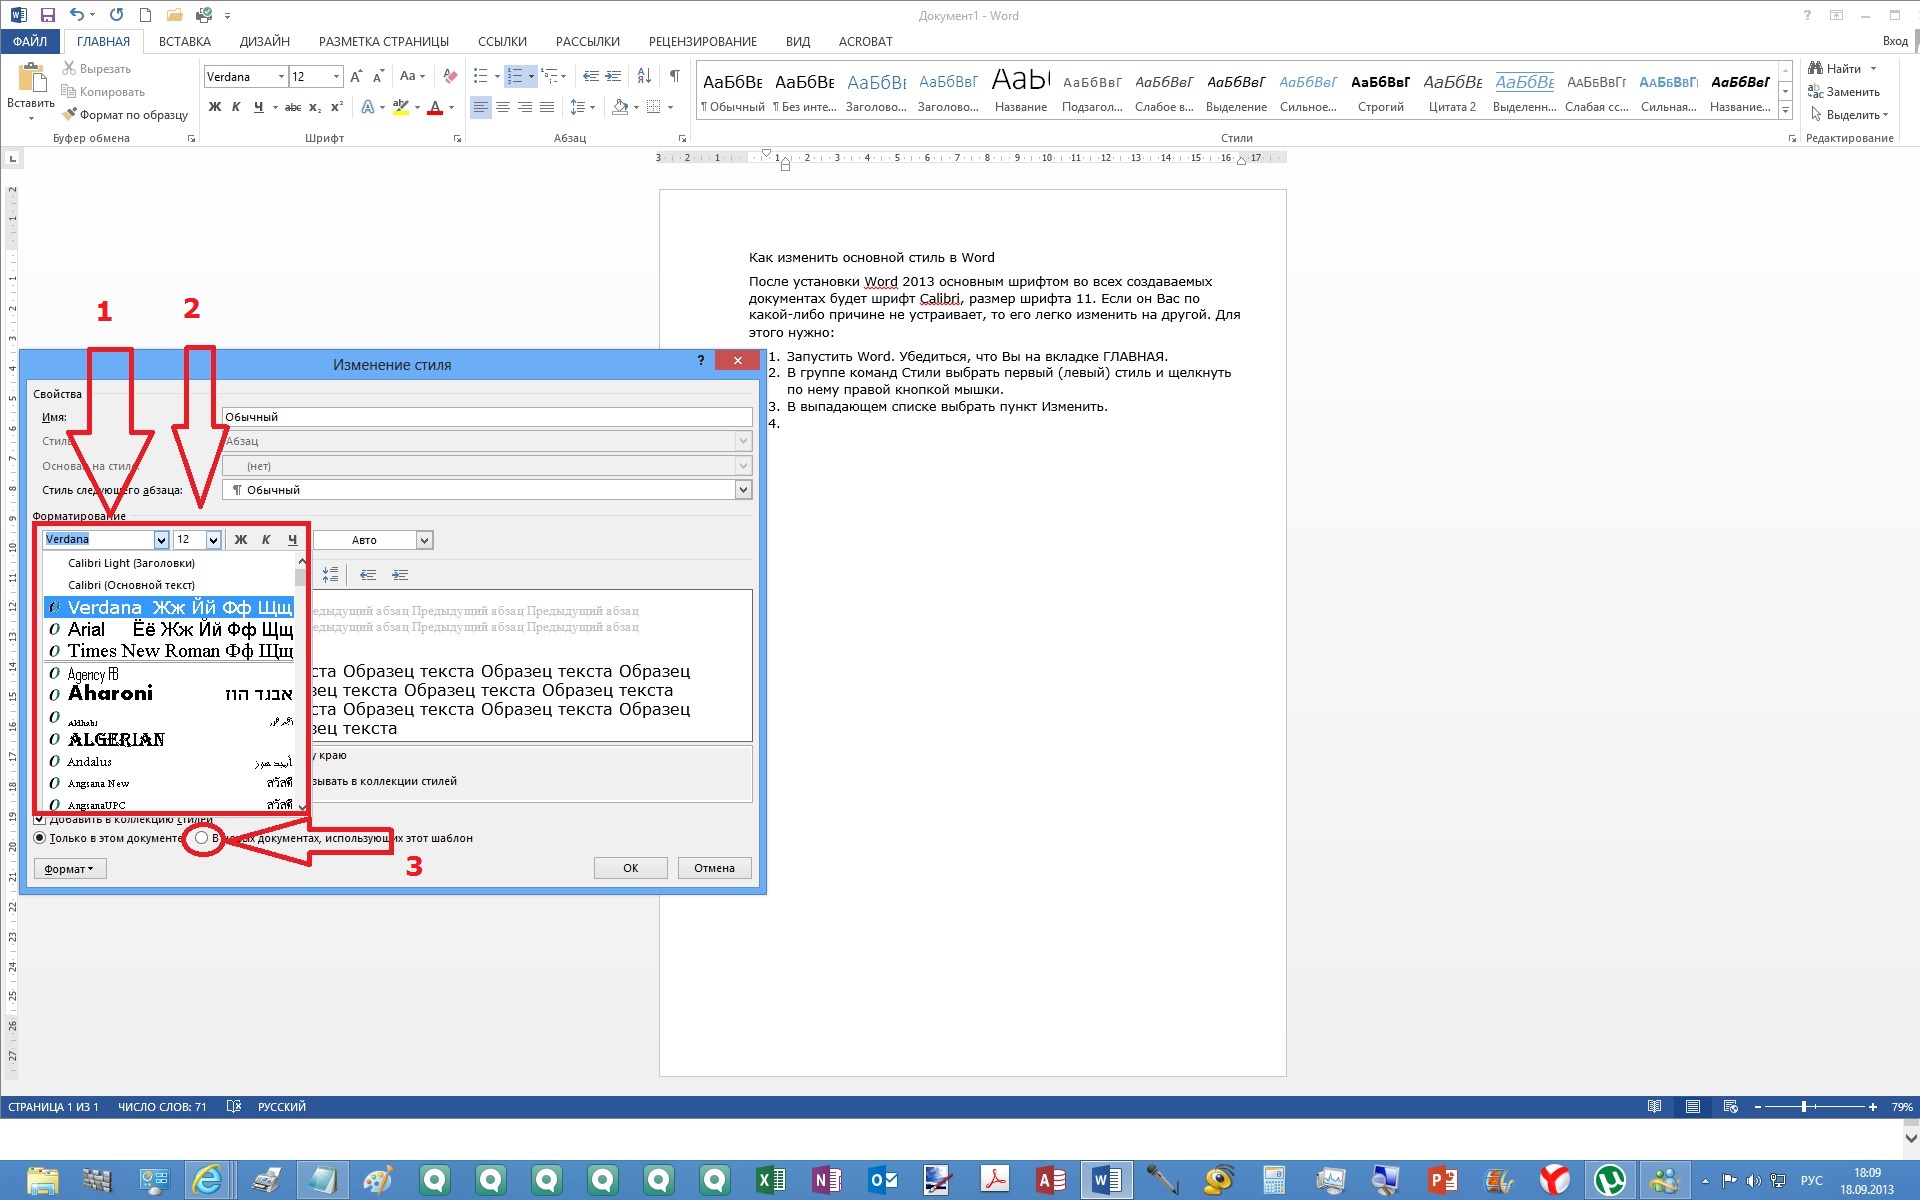Screen dimensions: 1920x1200
Task: Click the Save icon in the quick access toolbar
Action: [47, 15]
